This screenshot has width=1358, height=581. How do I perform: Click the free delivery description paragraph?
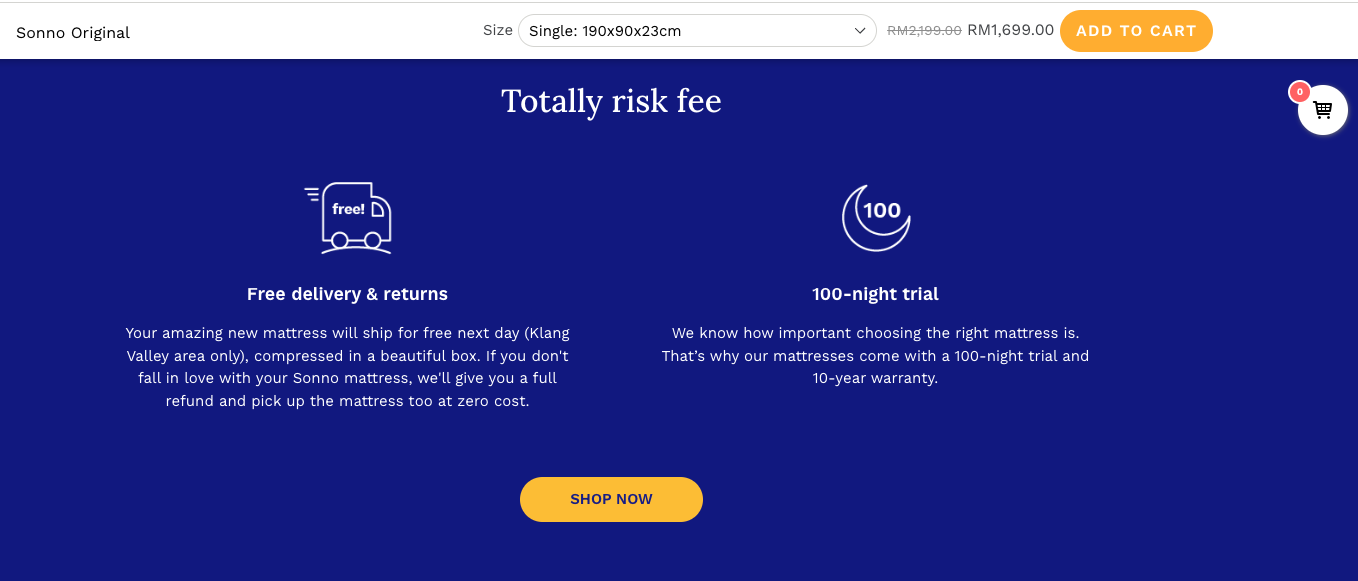coord(347,367)
